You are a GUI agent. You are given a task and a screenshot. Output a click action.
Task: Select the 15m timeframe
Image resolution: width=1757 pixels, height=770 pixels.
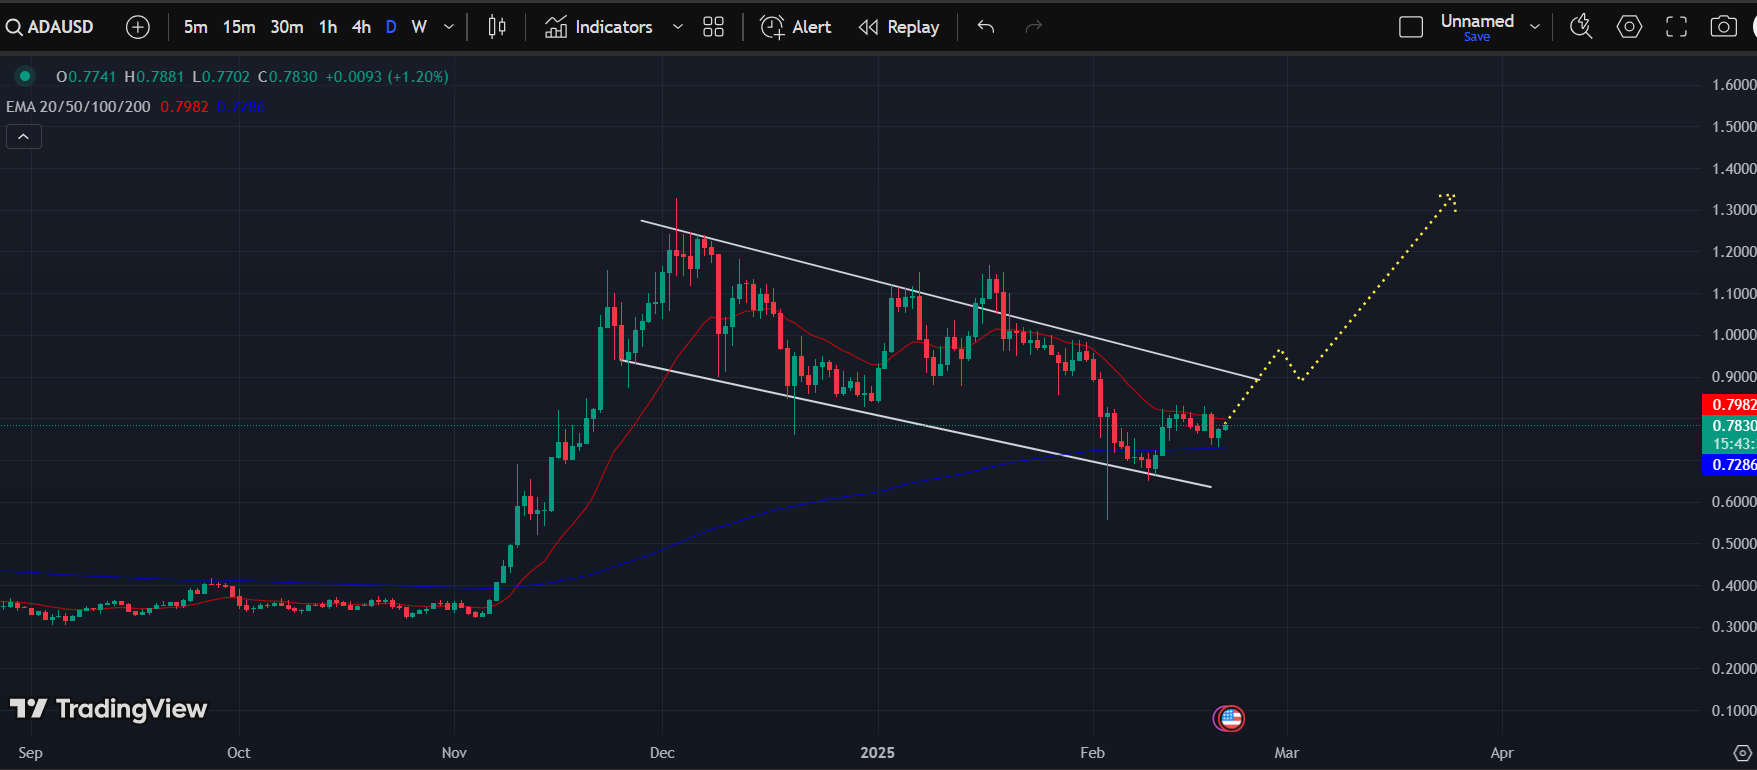point(238,27)
